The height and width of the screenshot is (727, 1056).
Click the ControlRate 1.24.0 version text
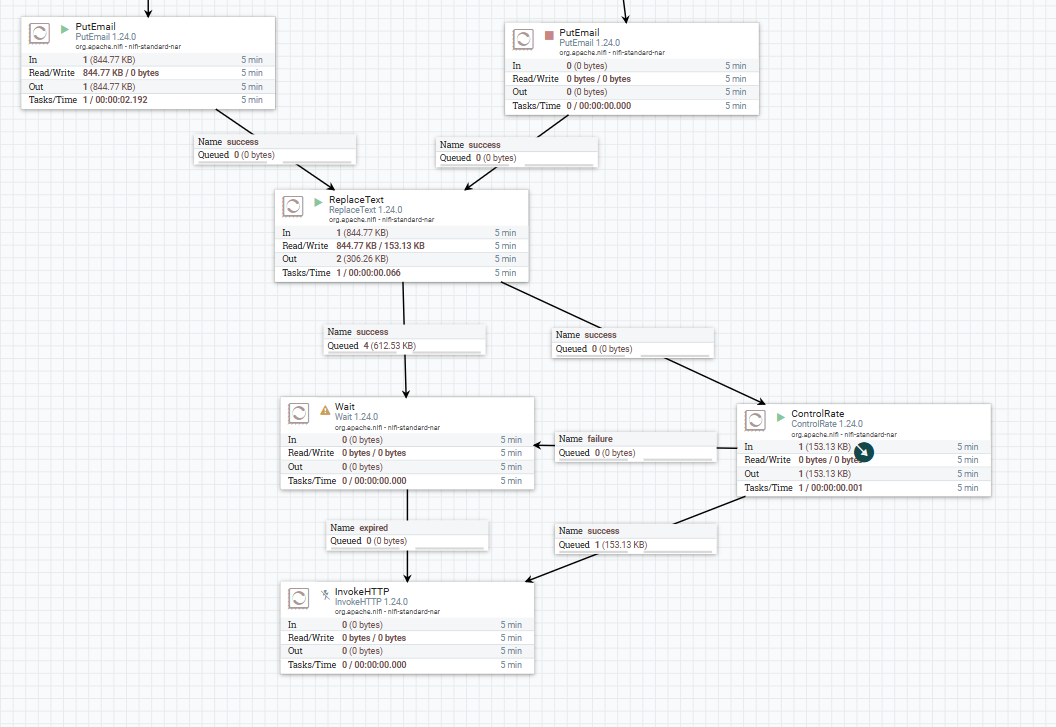827,424
